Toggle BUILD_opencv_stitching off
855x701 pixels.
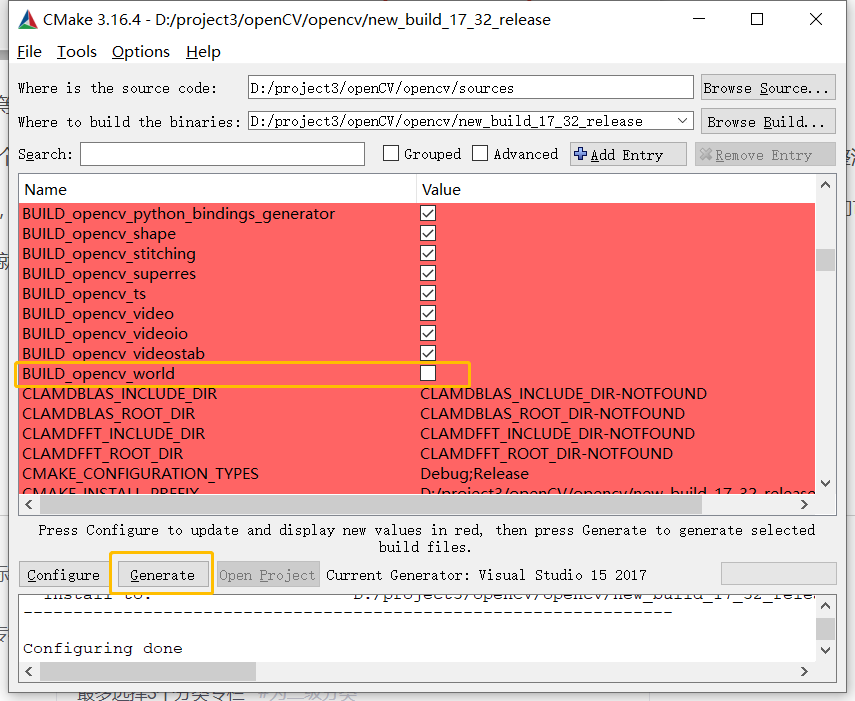click(427, 253)
